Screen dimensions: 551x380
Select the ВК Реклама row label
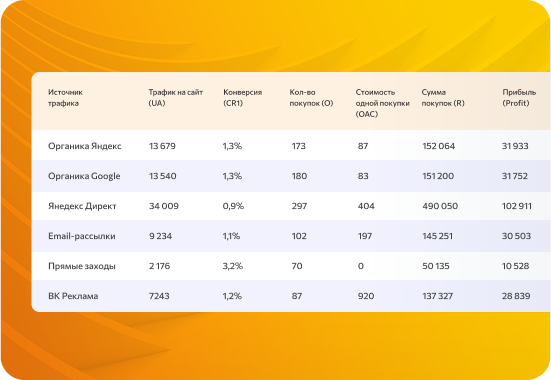73,296
